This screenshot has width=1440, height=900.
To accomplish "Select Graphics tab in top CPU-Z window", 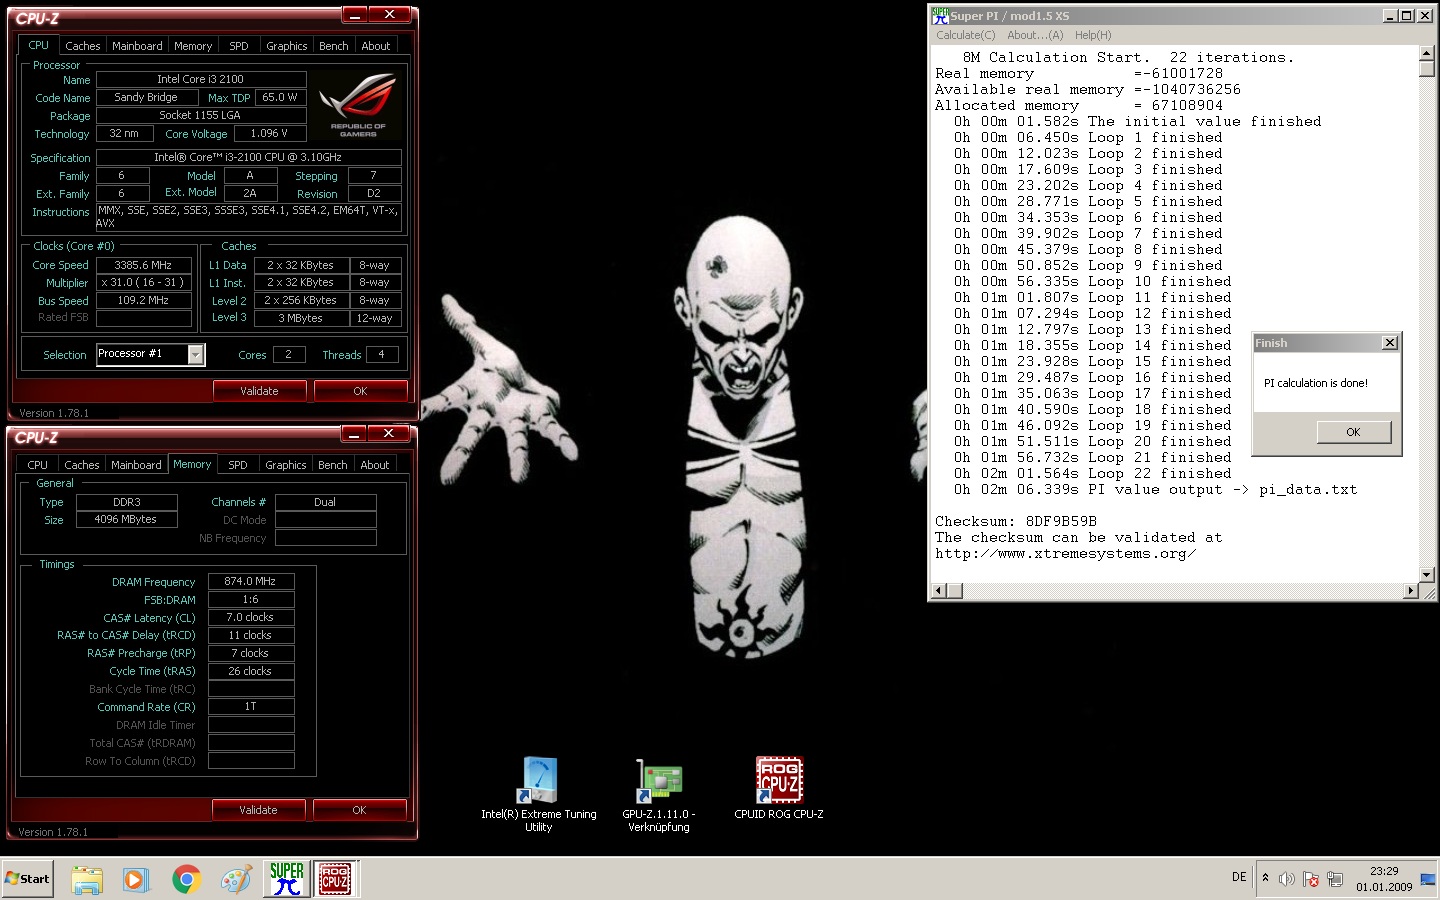I will (x=286, y=46).
